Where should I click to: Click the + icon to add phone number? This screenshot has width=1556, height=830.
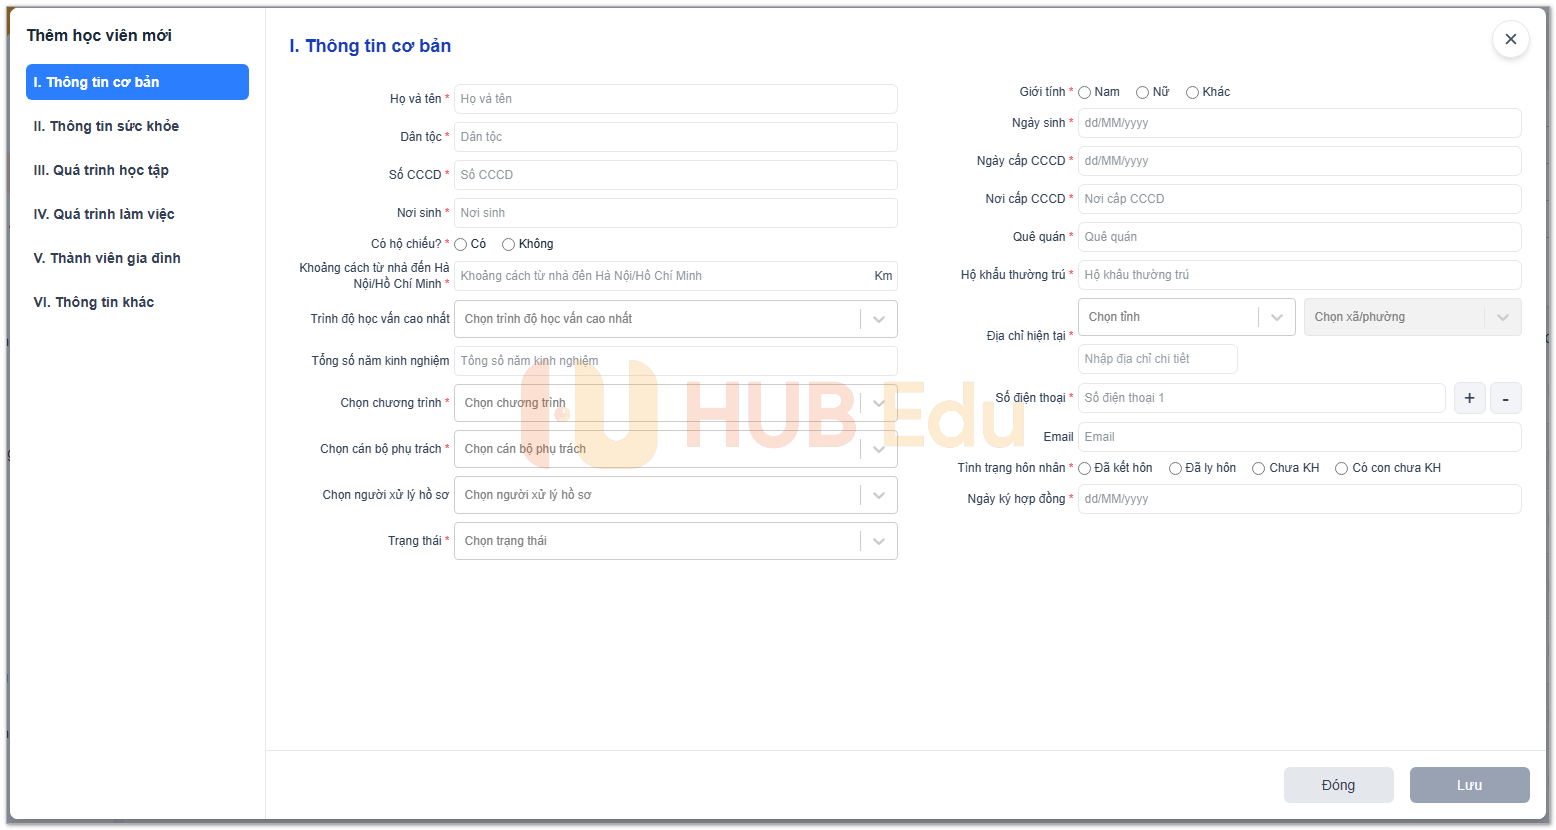click(1469, 397)
